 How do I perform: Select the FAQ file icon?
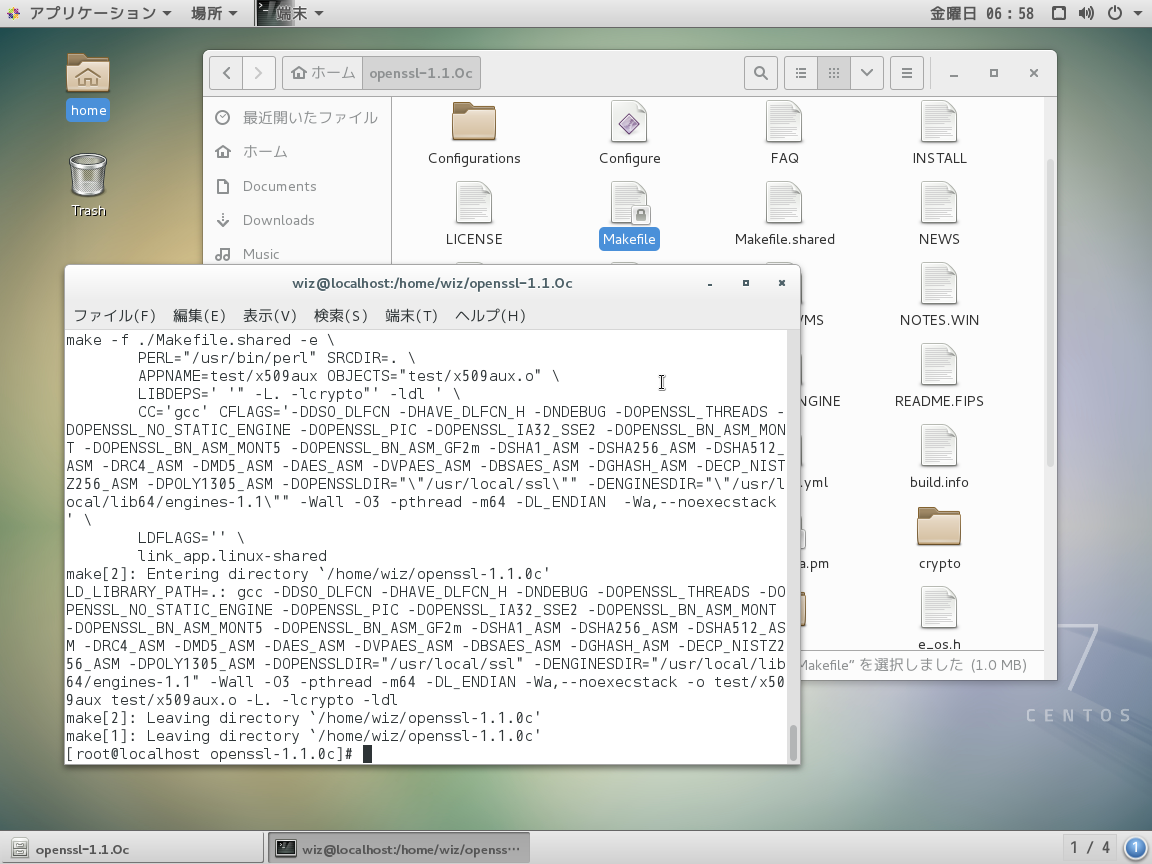(x=784, y=122)
